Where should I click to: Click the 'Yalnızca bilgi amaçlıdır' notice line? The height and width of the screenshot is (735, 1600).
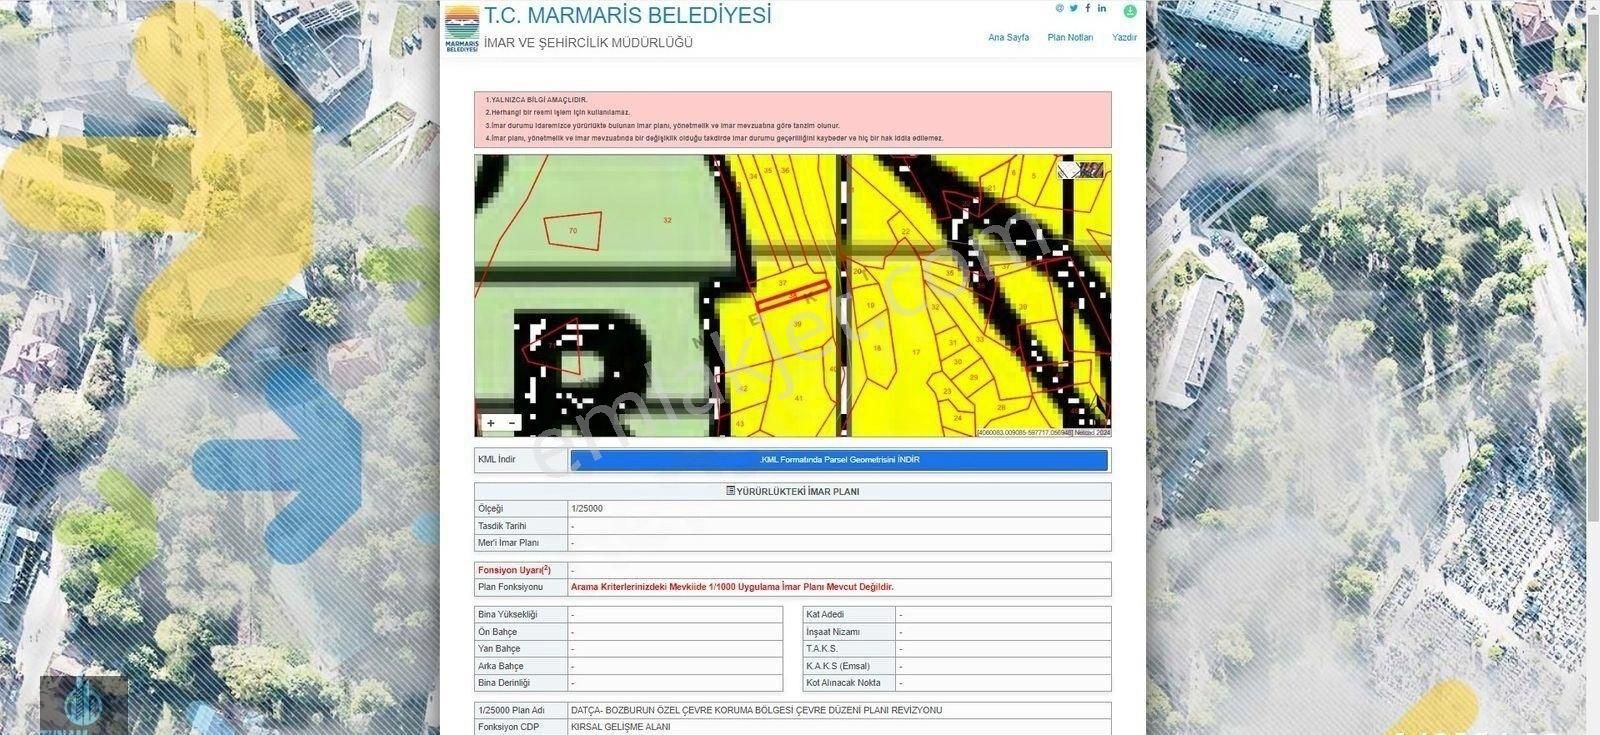[537, 100]
